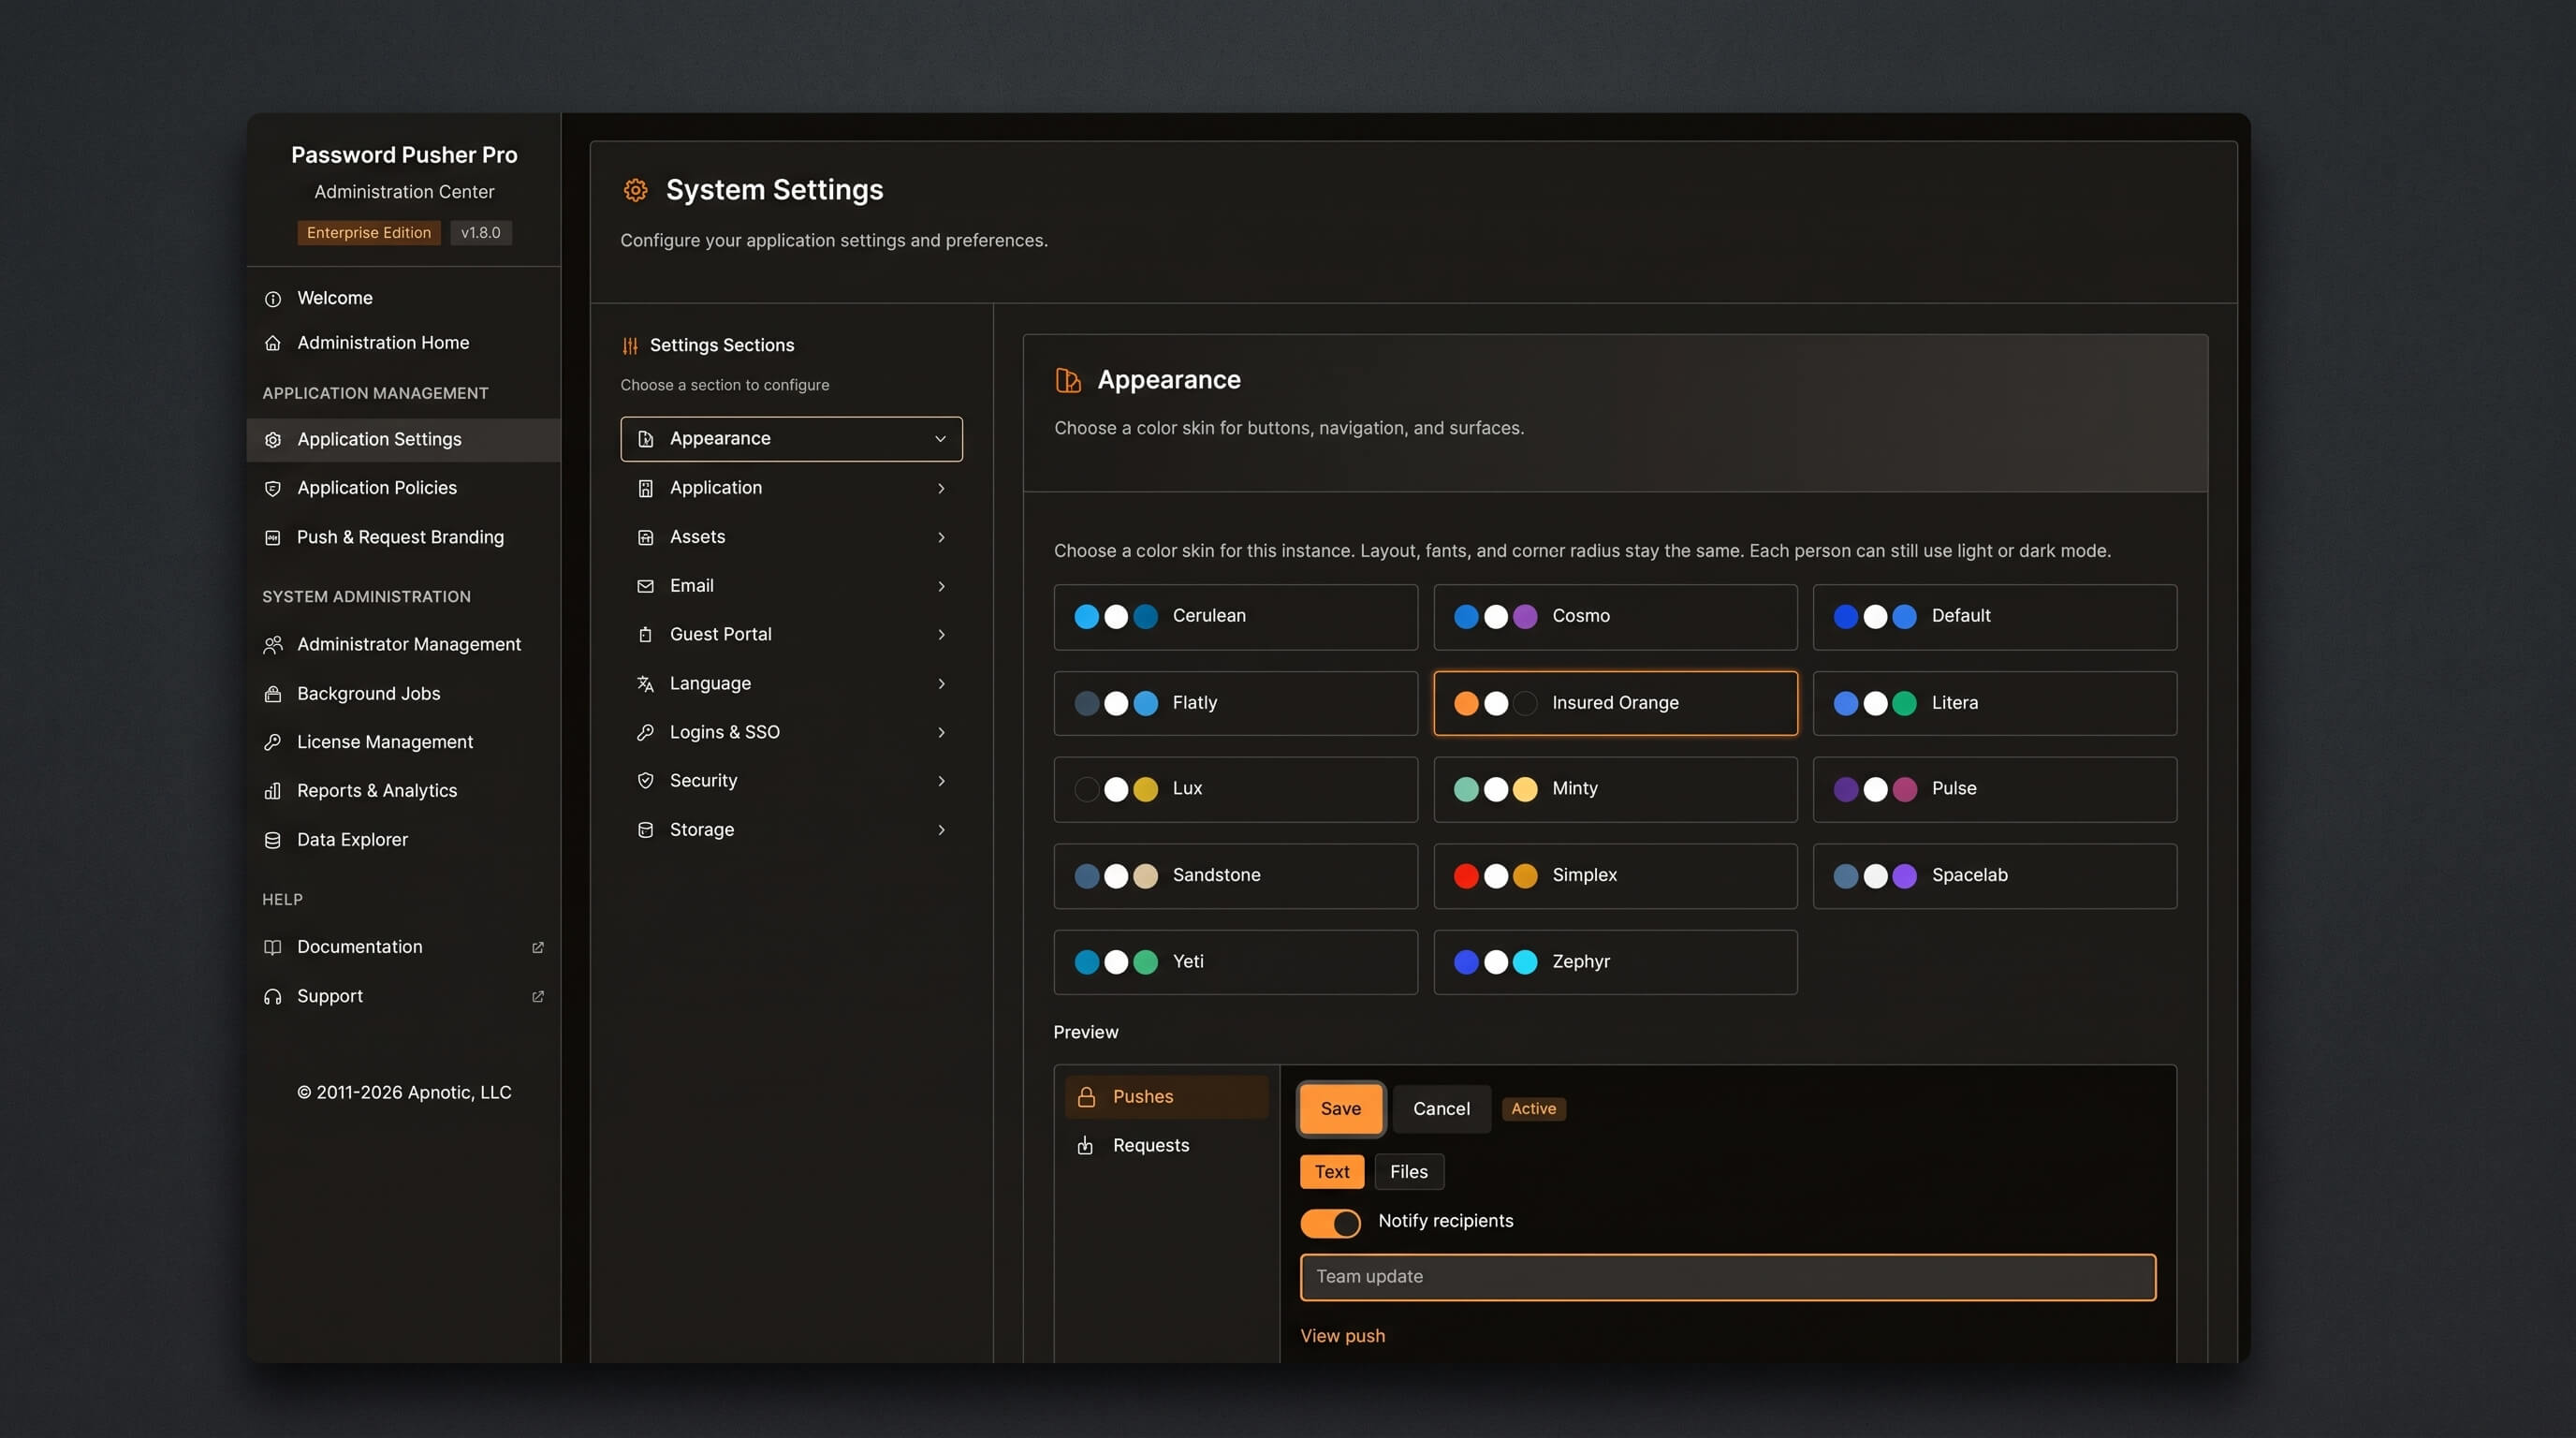This screenshot has width=2576, height=1438.
Task: Click the System Settings gear icon
Action: tap(635, 190)
